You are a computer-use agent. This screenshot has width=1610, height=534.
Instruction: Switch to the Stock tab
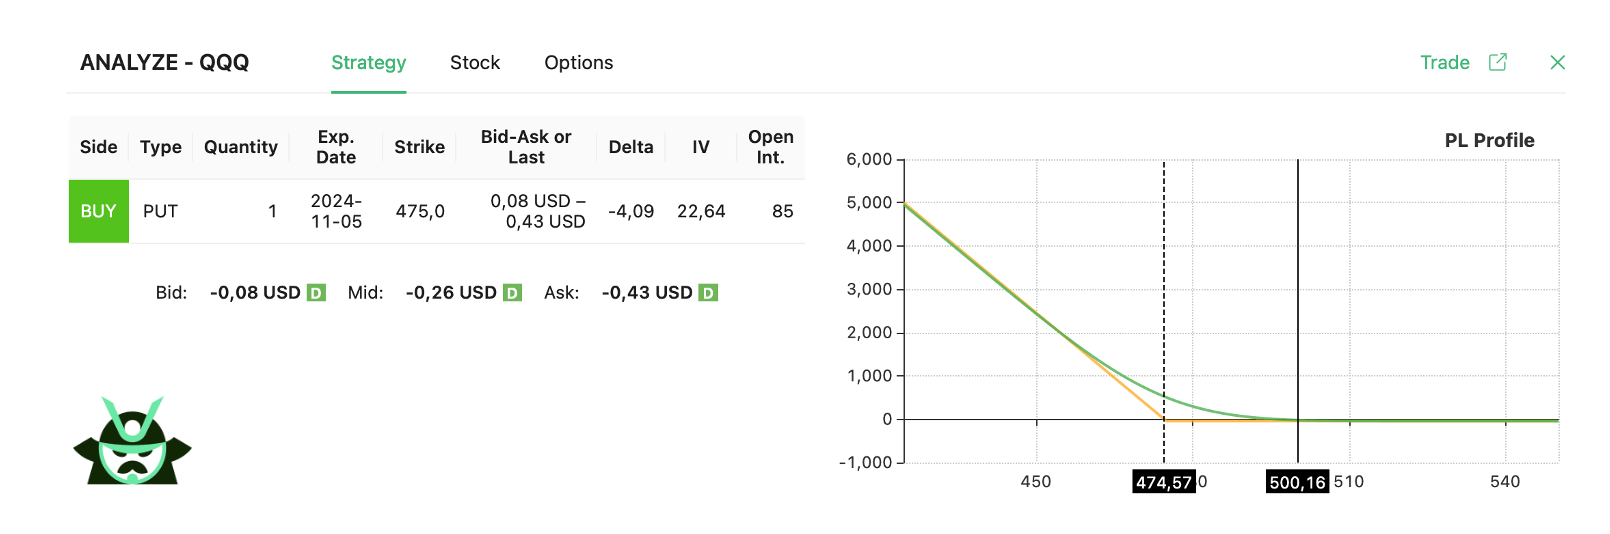(x=474, y=63)
